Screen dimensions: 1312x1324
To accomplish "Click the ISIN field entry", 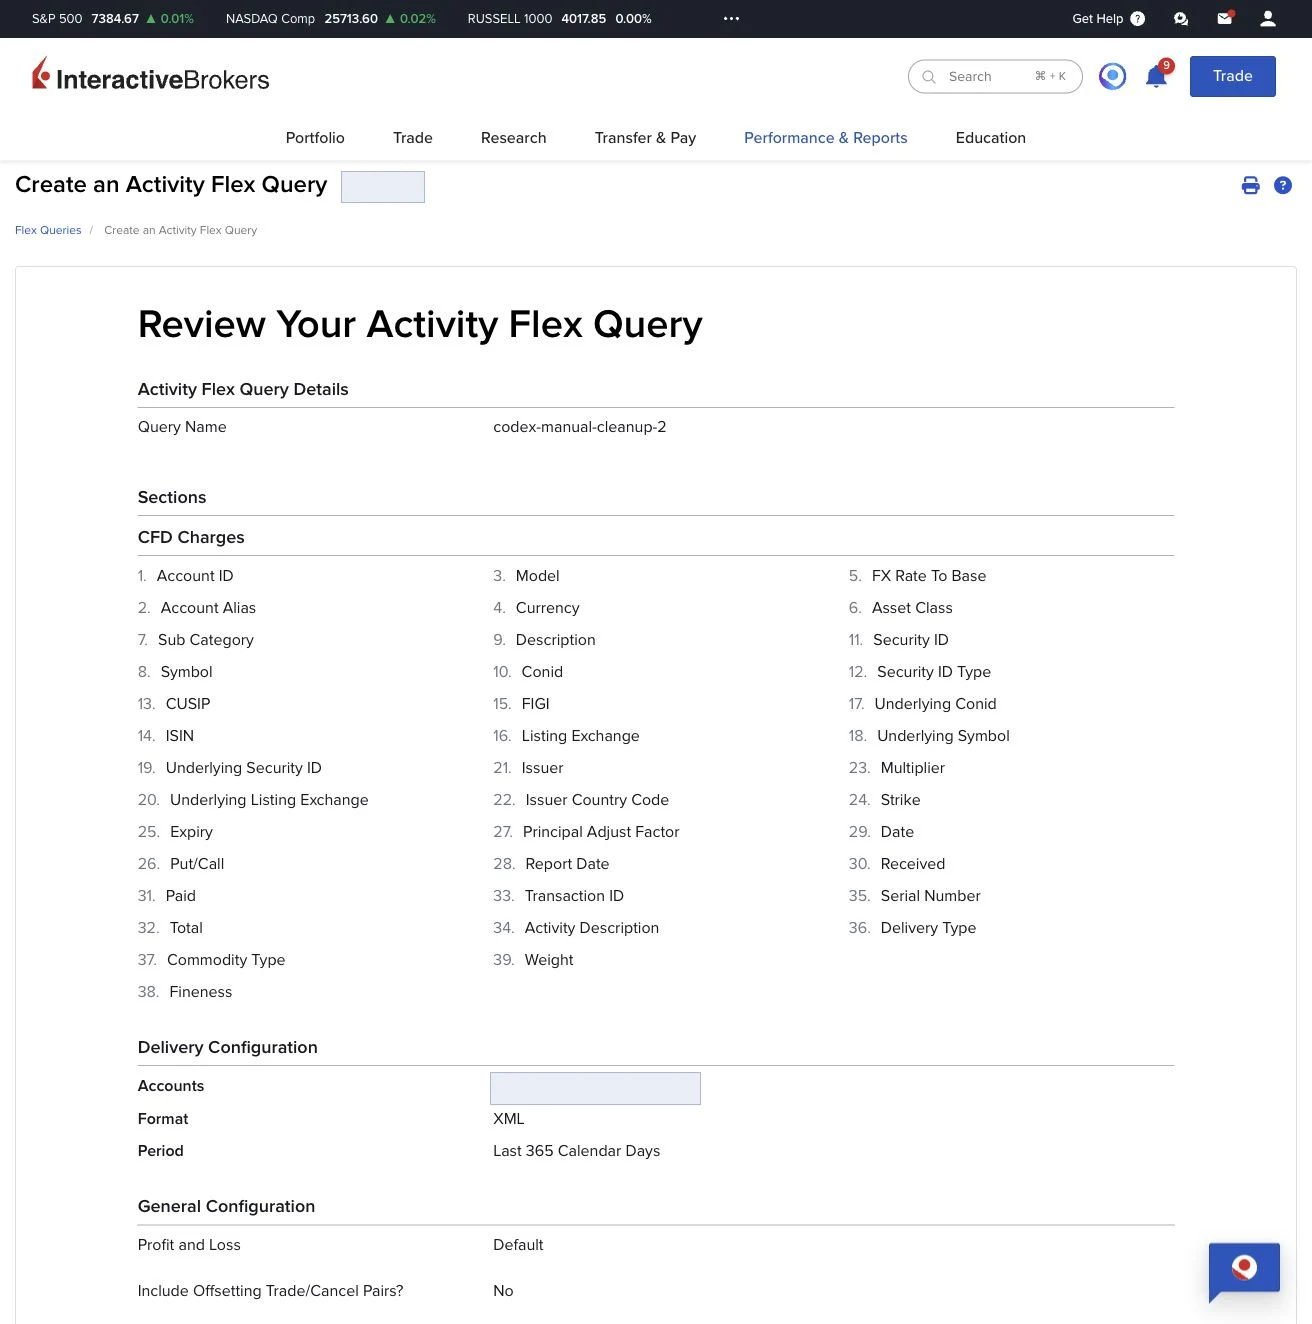I will tap(180, 736).
